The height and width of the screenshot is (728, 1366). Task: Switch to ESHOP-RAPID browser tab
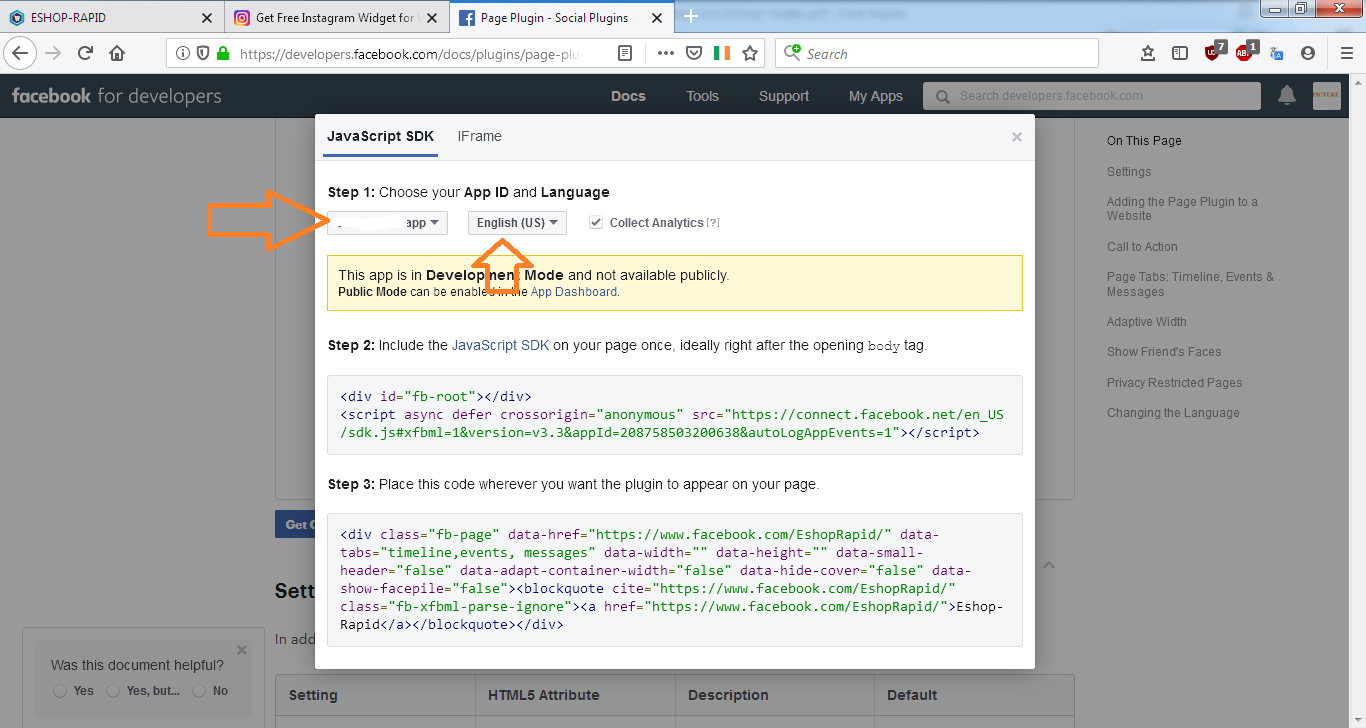coord(110,18)
